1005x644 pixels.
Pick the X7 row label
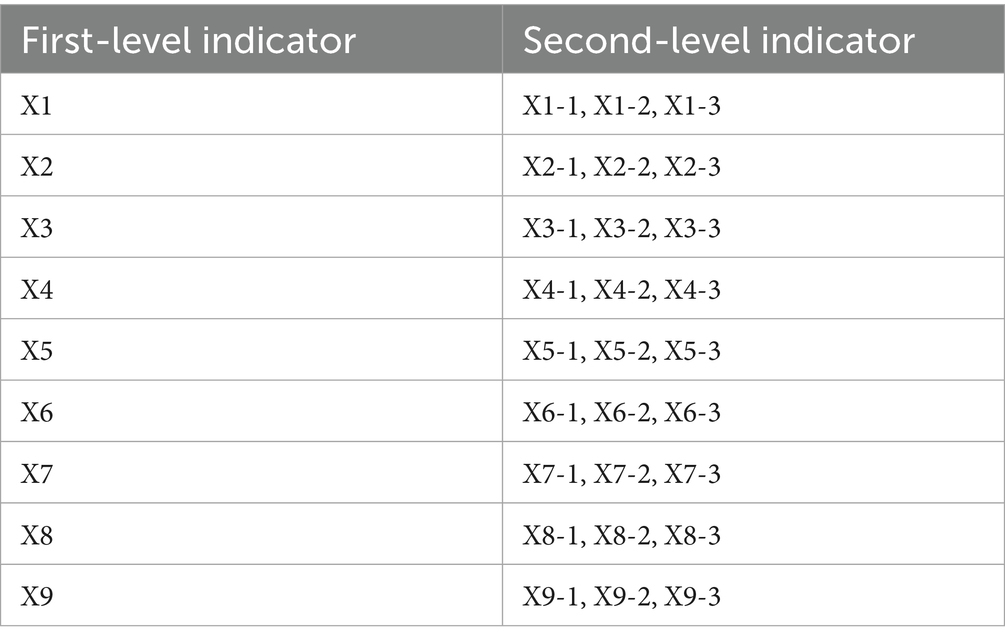37,474
